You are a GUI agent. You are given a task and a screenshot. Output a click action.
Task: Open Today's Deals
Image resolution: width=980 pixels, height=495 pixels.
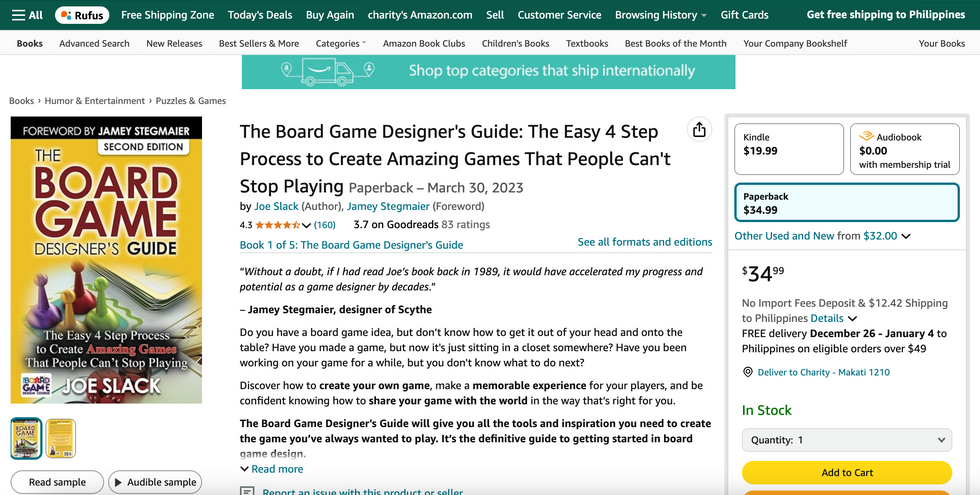coord(260,15)
